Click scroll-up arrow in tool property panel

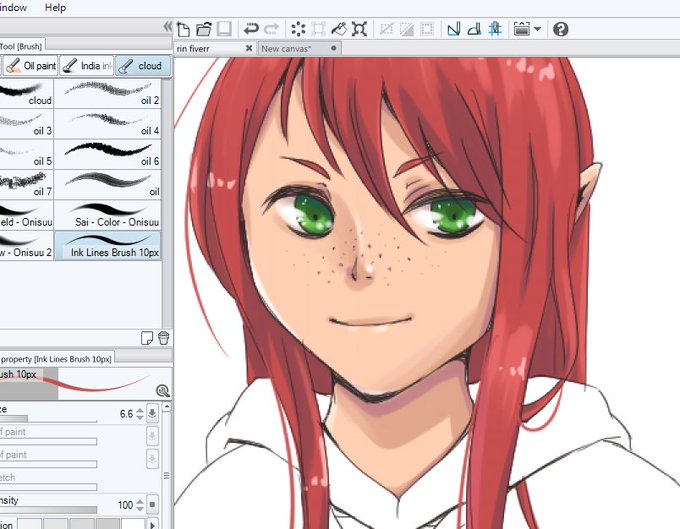[167, 407]
